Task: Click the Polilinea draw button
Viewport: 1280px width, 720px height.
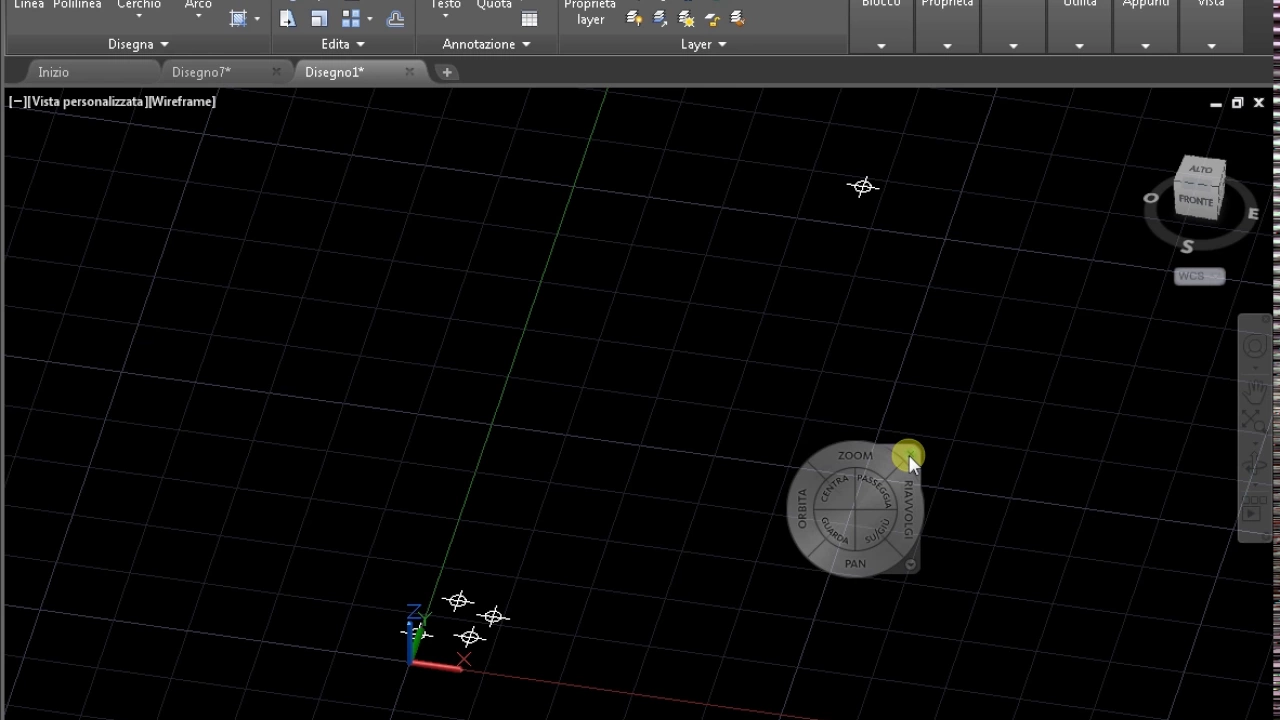Action: click(x=77, y=6)
